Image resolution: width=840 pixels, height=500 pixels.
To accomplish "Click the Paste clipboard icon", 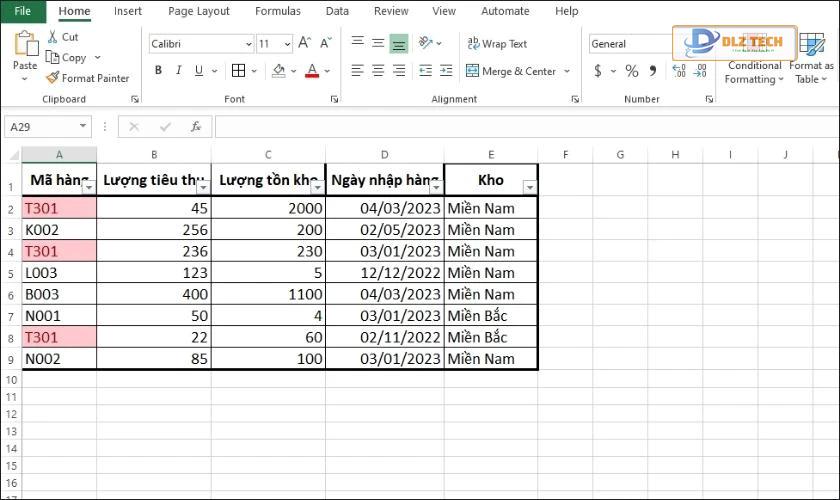I will coord(25,44).
